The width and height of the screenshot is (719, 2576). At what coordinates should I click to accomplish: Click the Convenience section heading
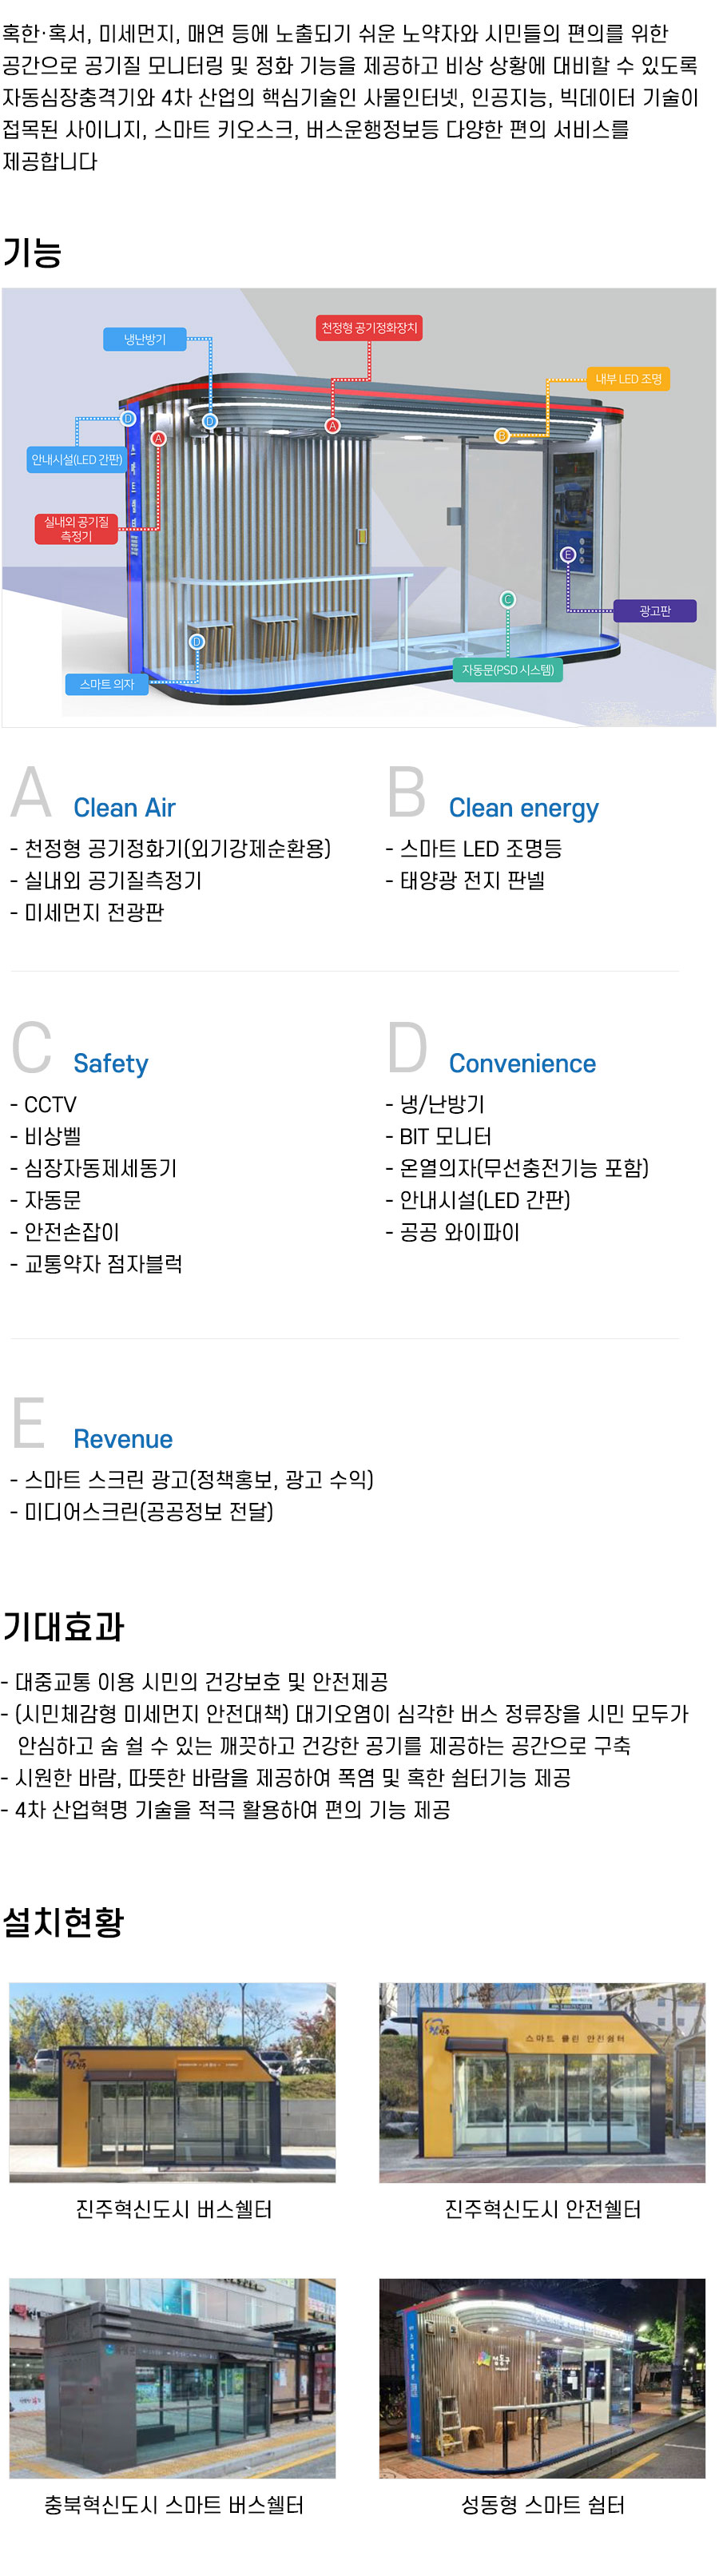[522, 1063]
